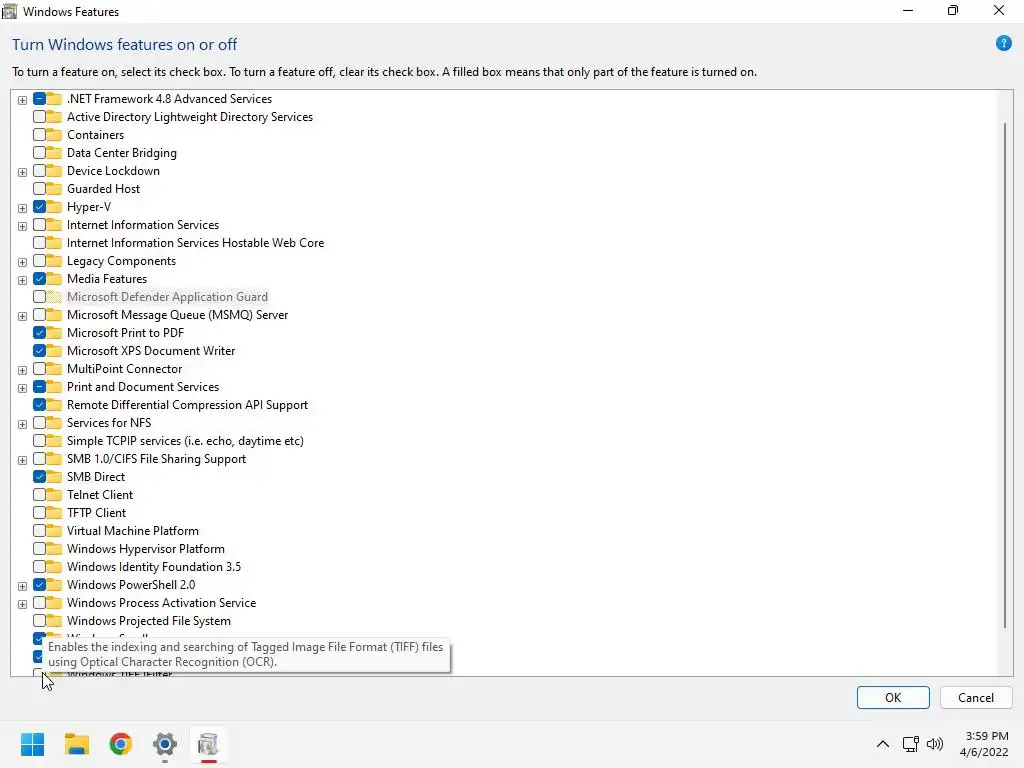Select the Active Directory Lightweight Directory Services row

coord(189,117)
